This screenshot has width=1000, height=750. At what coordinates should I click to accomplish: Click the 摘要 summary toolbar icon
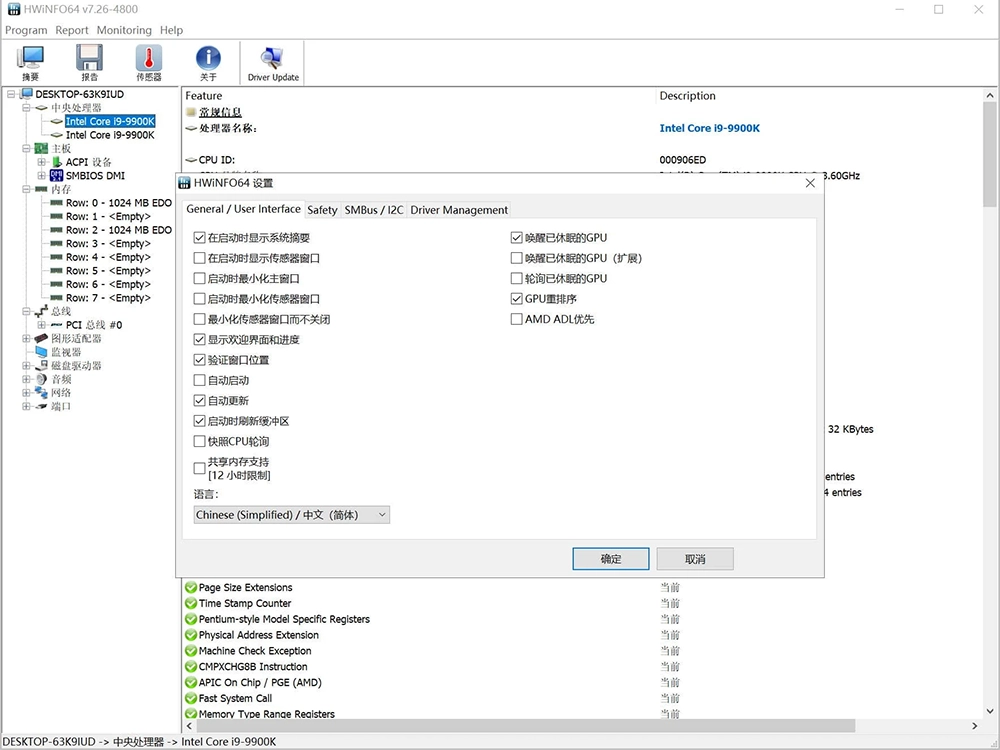(31, 63)
